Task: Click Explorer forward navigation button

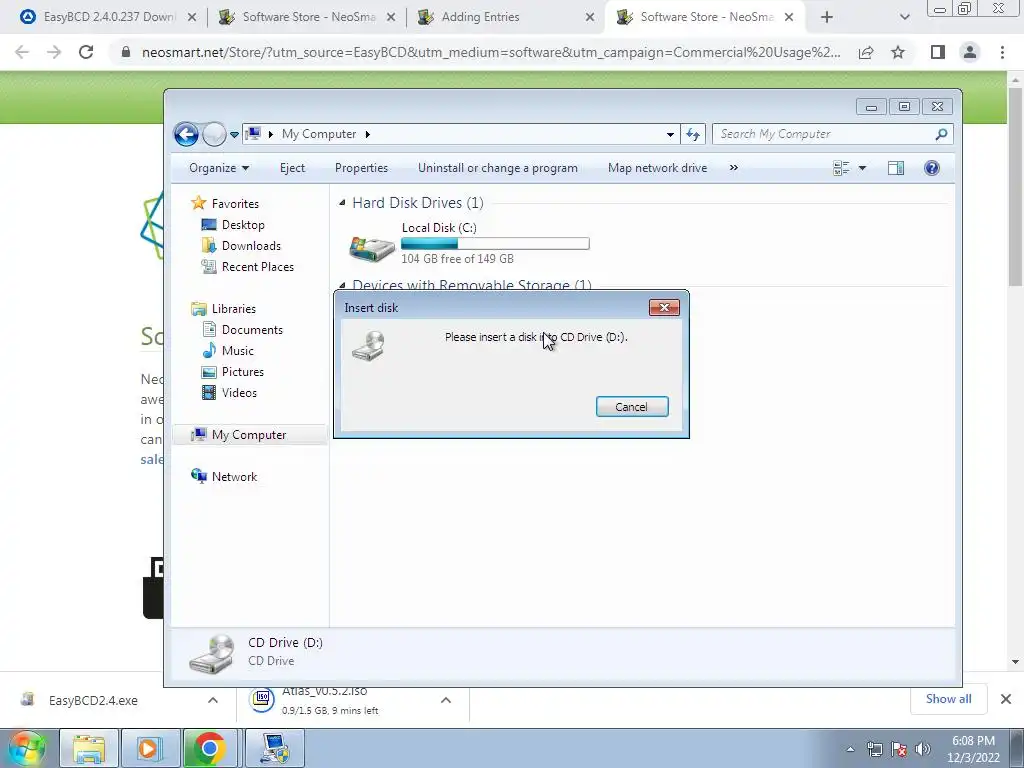Action: pyautogui.click(x=214, y=135)
